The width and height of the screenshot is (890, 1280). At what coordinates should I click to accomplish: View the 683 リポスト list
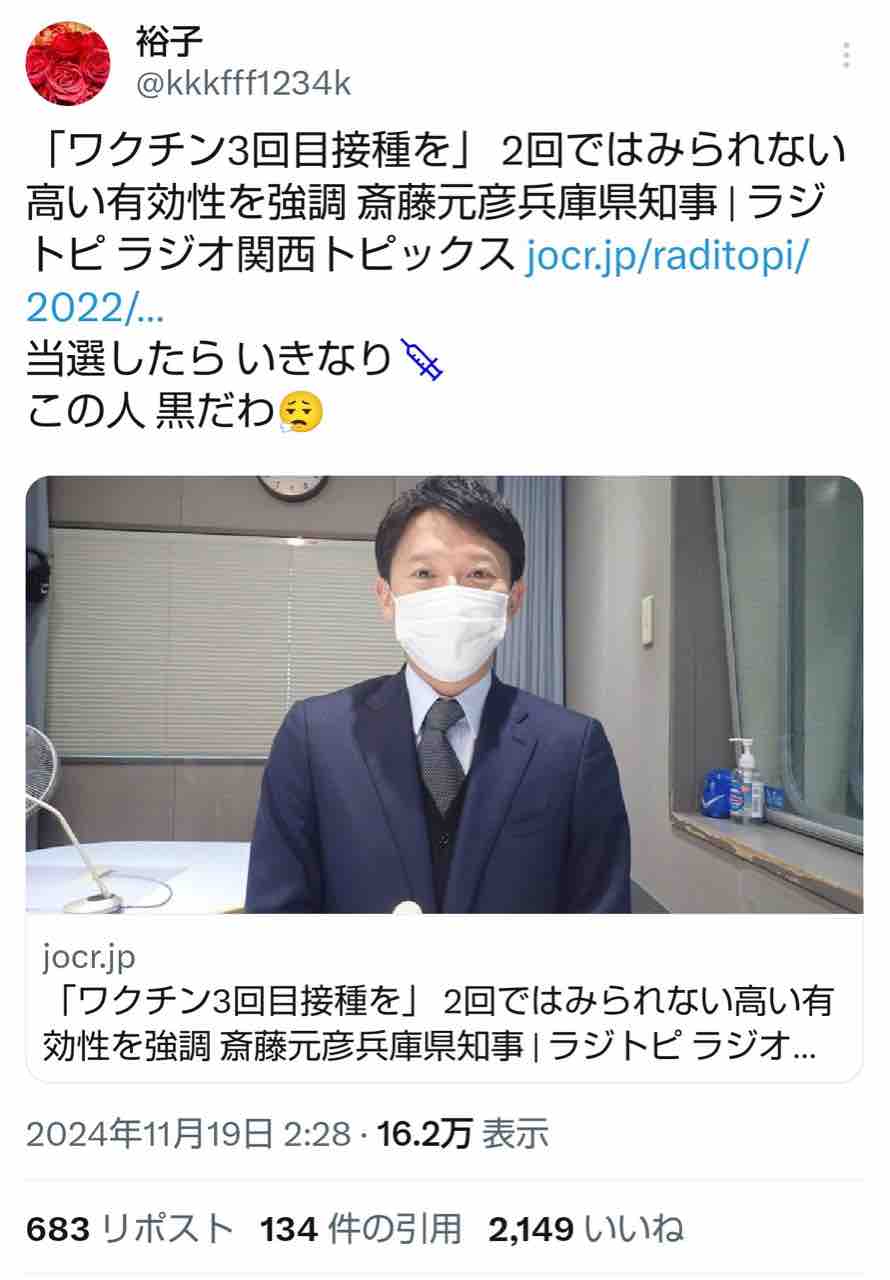[x=130, y=1228]
